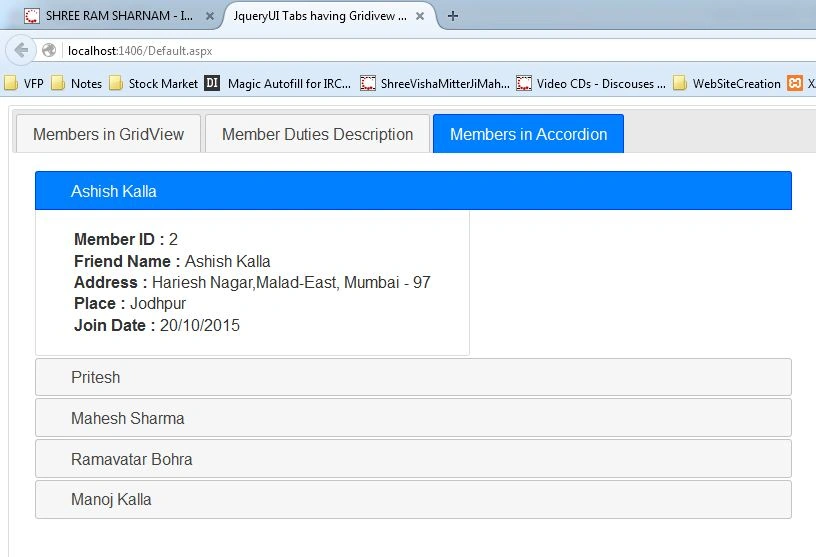Open a new browser tab with plus
Screen dimensions: 816x557
(x=453, y=16)
